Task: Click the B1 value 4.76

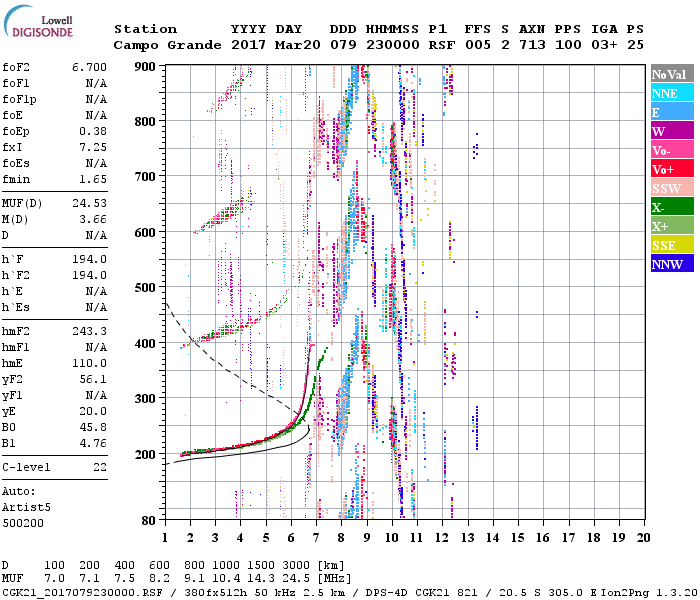Action: click(x=93, y=443)
